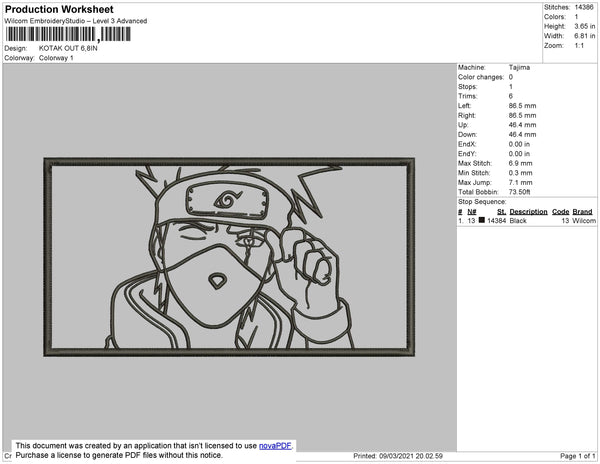Click the N# column header in Stop Sequence
600x464 pixels.
coord(472,212)
